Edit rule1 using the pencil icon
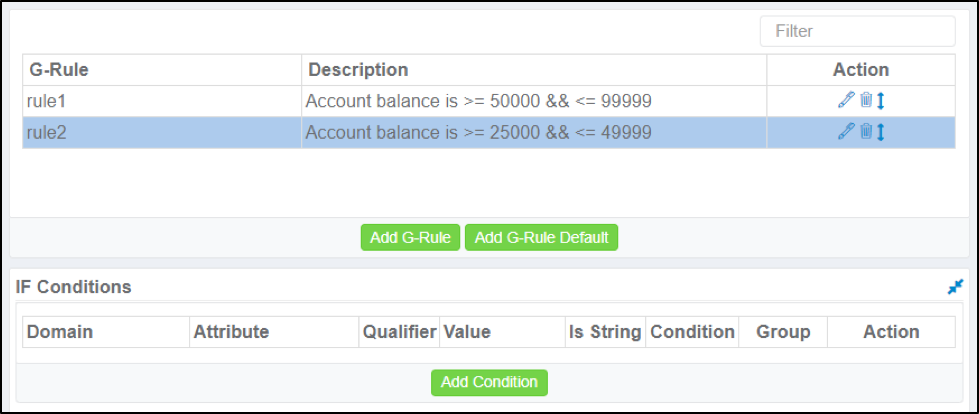The image size is (979, 414). click(845, 100)
